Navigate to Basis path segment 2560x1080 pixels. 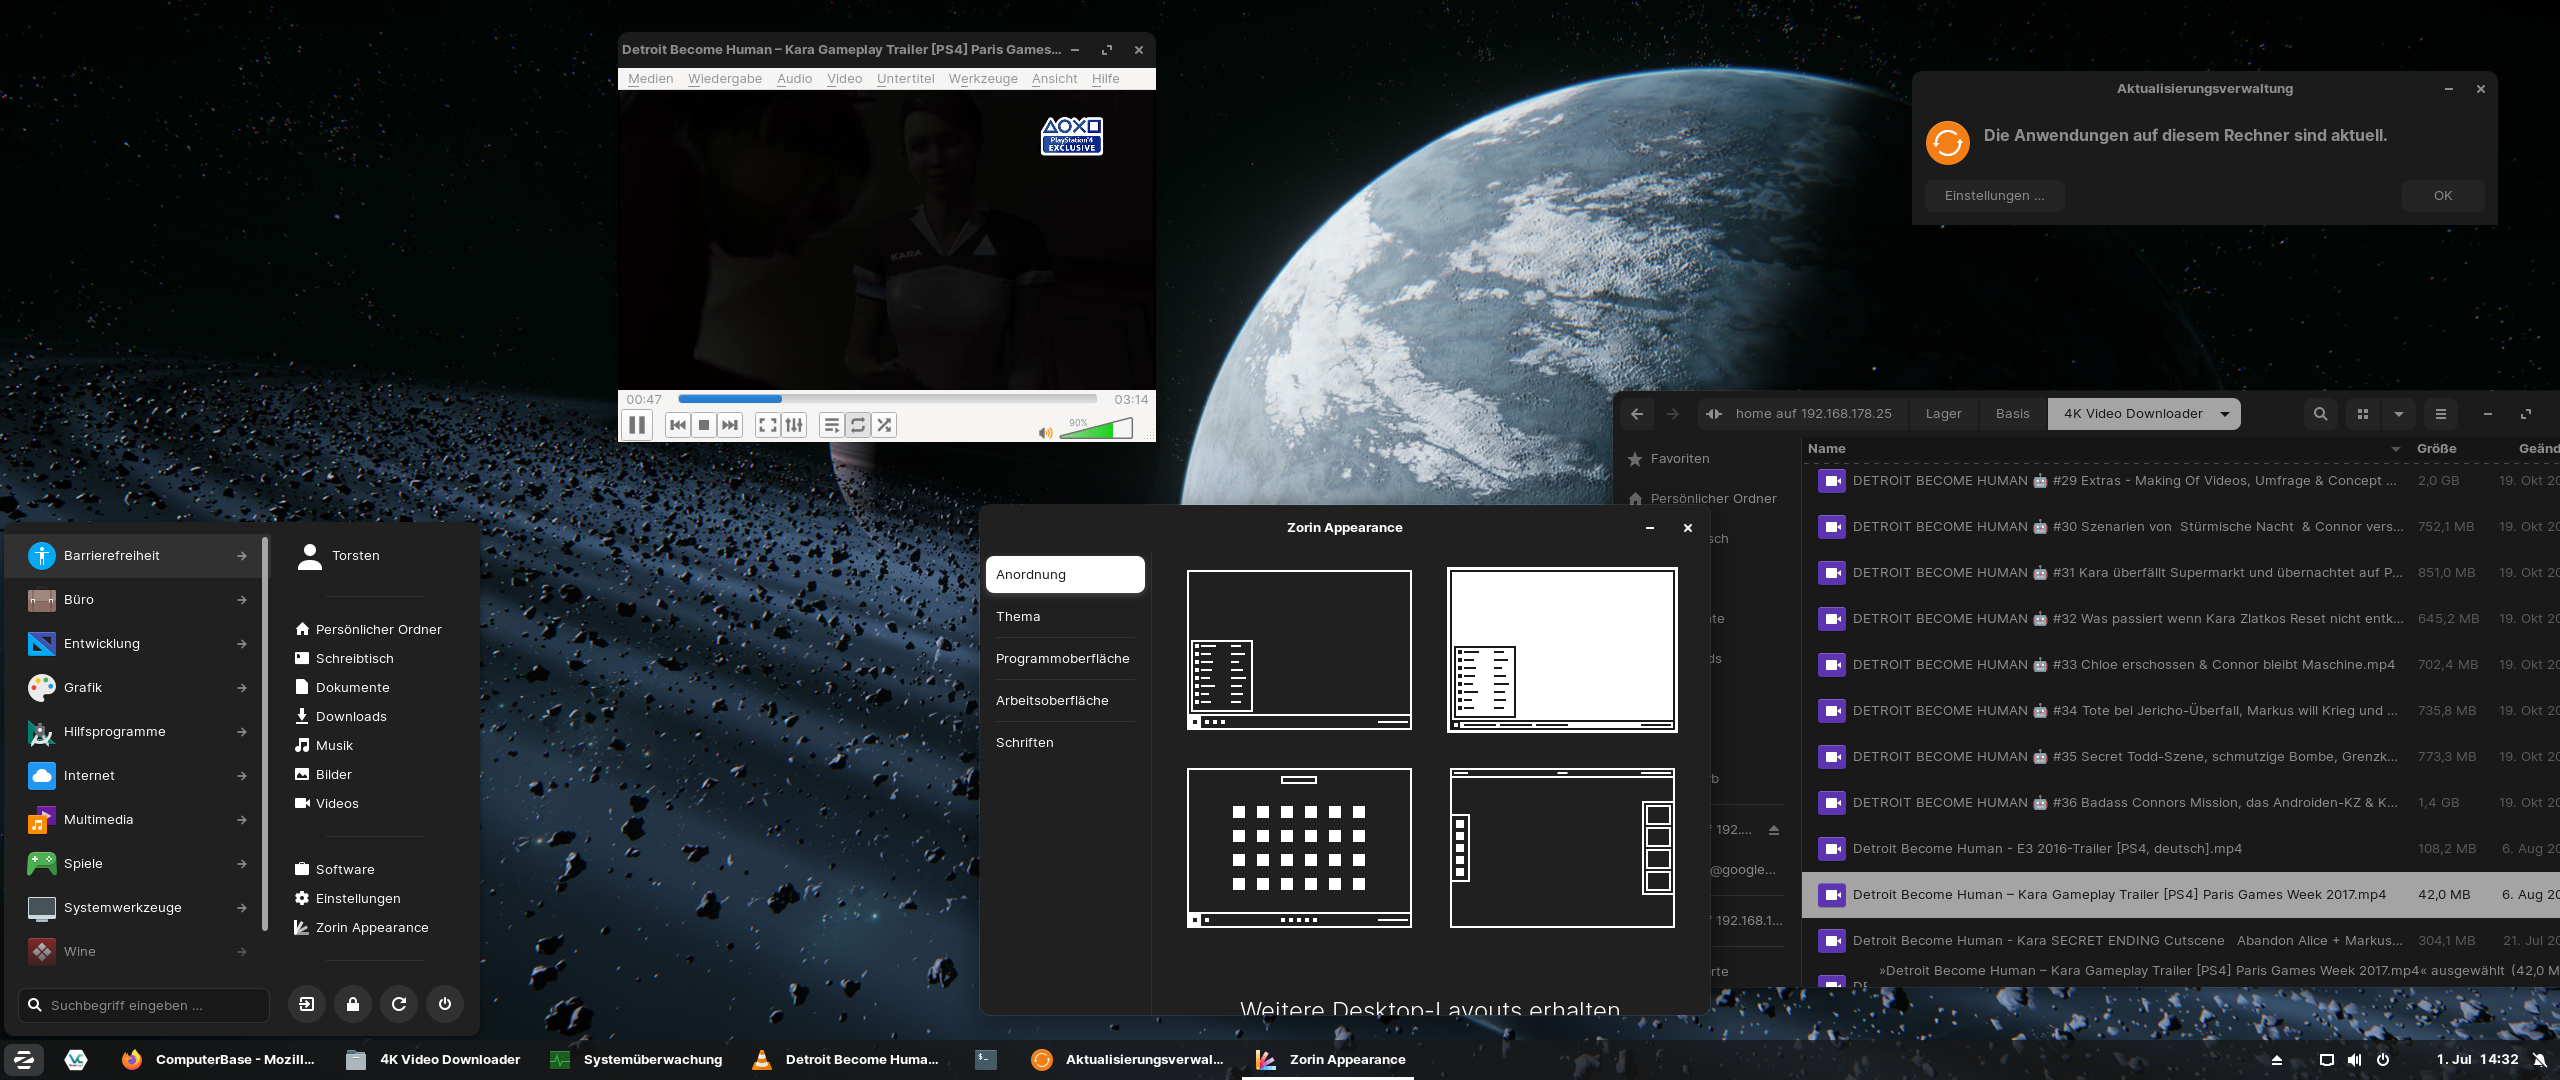(2013, 414)
